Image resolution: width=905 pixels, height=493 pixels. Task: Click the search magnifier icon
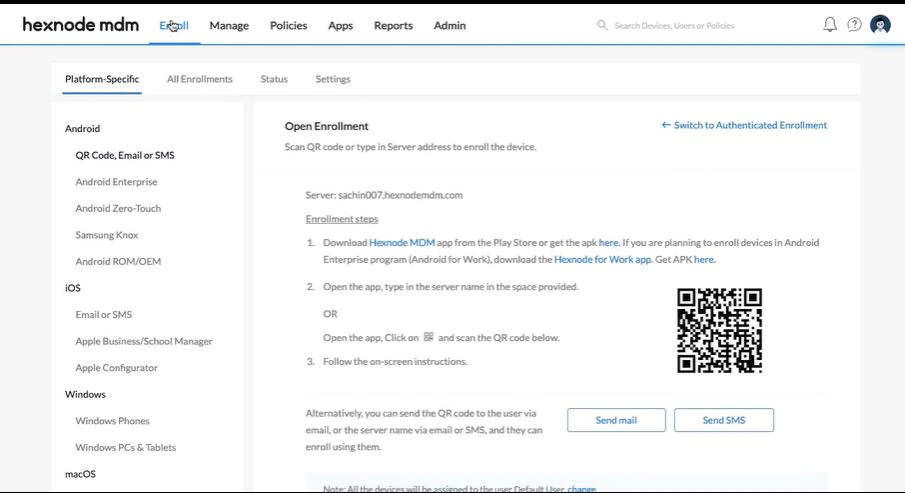click(x=602, y=25)
